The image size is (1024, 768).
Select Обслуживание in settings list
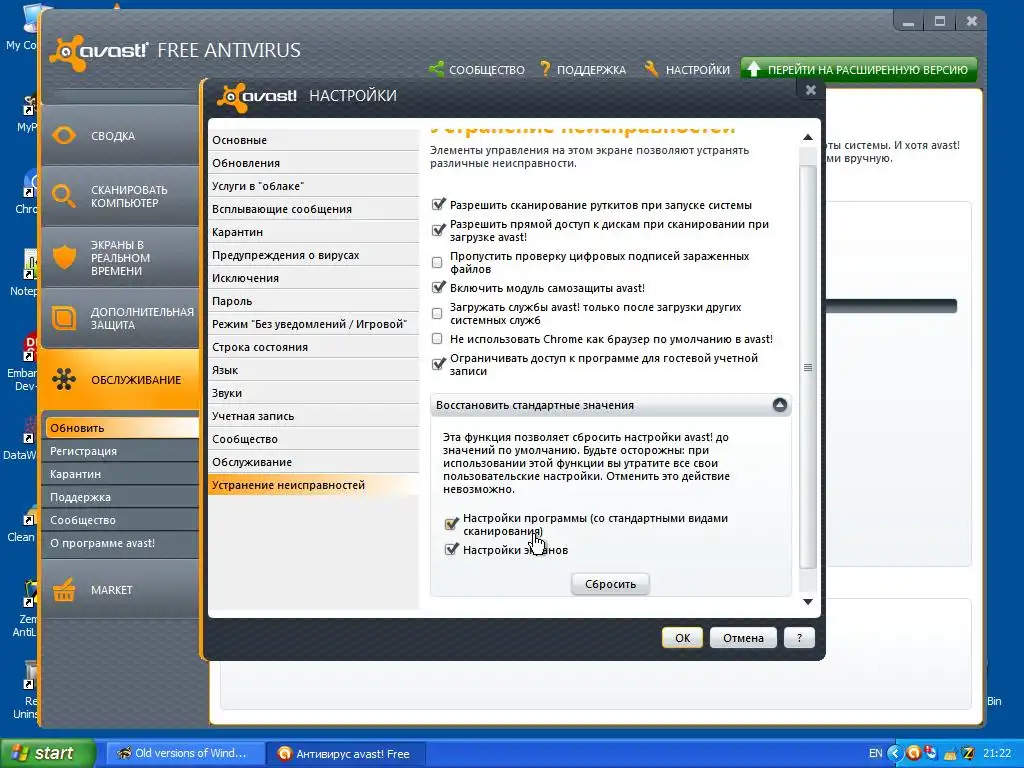tap(313, 462)
